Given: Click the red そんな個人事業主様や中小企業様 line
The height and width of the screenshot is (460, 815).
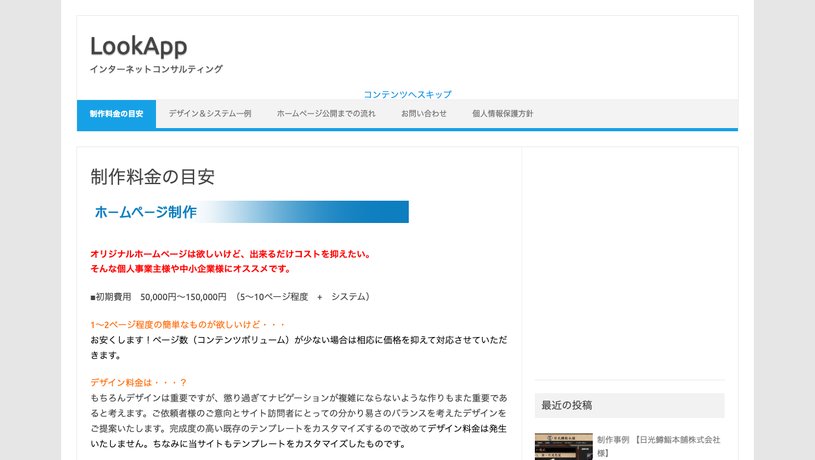Looking at the screenshot, I should coord(191,269).
